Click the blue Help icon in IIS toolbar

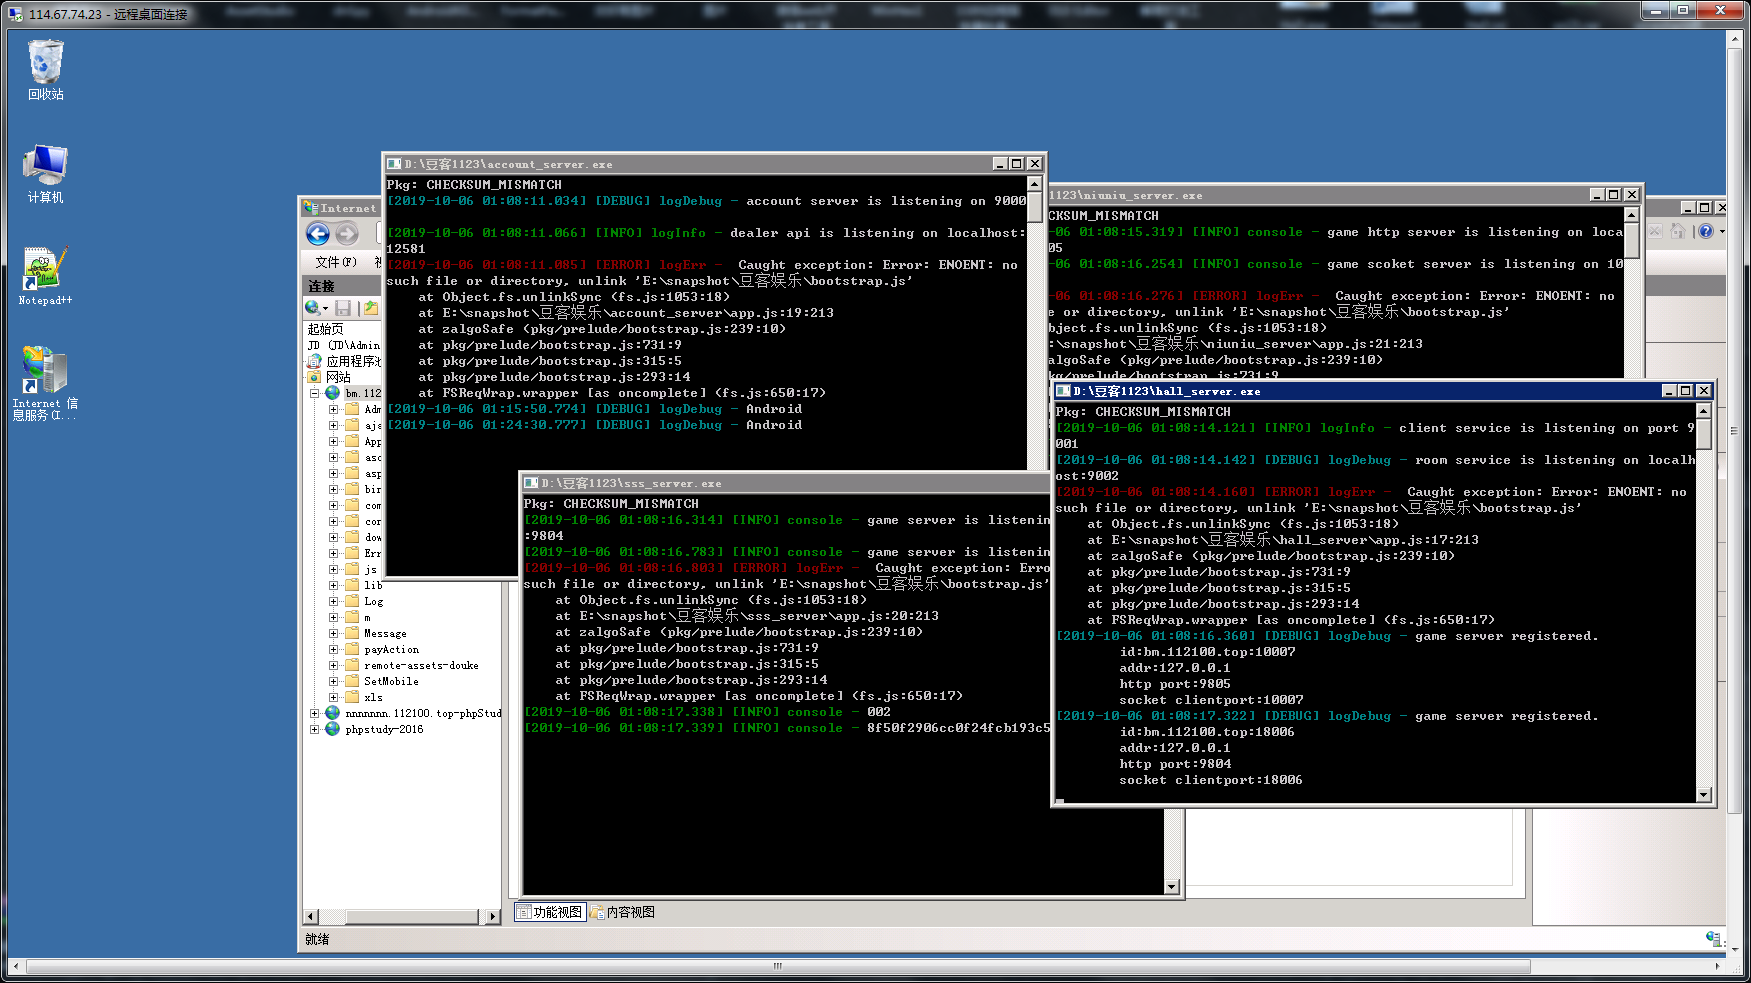(x=1706, y=231)
